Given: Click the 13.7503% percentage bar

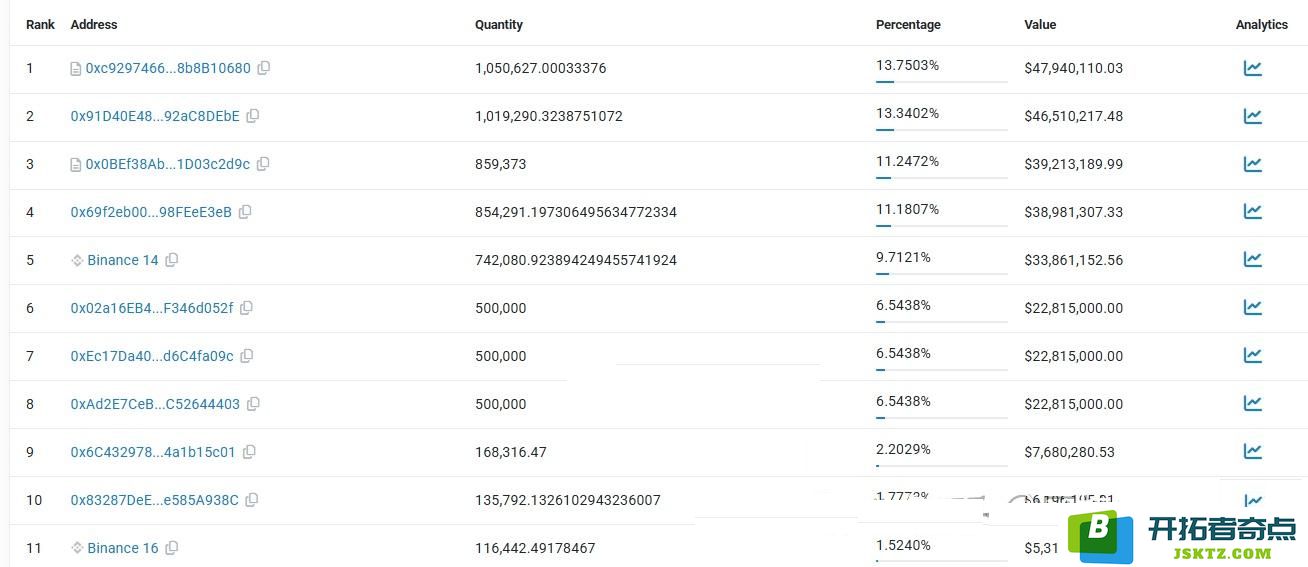Looking at the screenshot, I should pyautogui.click(x=941, y=81).
